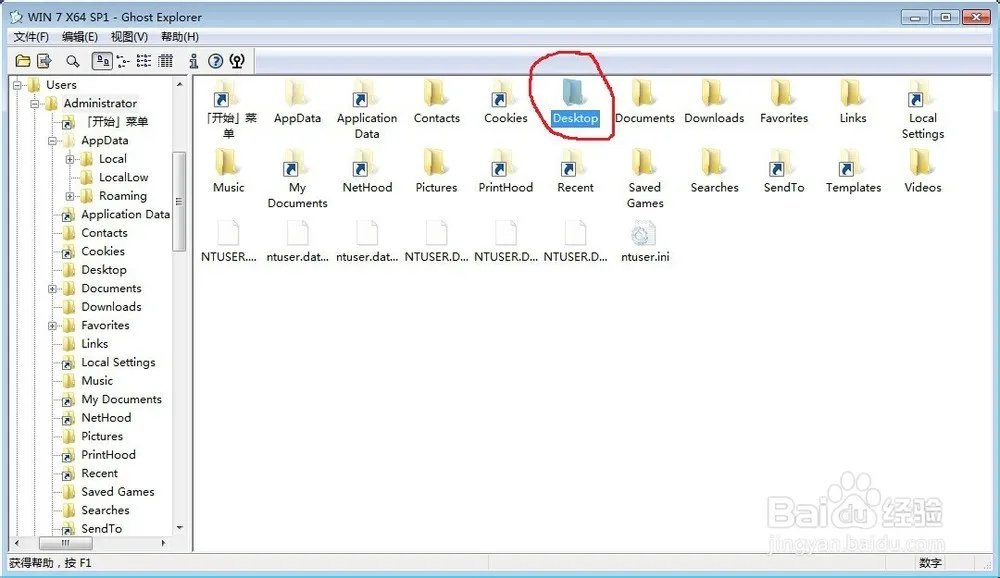The image size is (1000, 578).
Task: Expand the Local folder tree node
Action: pyautogui.click(x=71, y=159)
